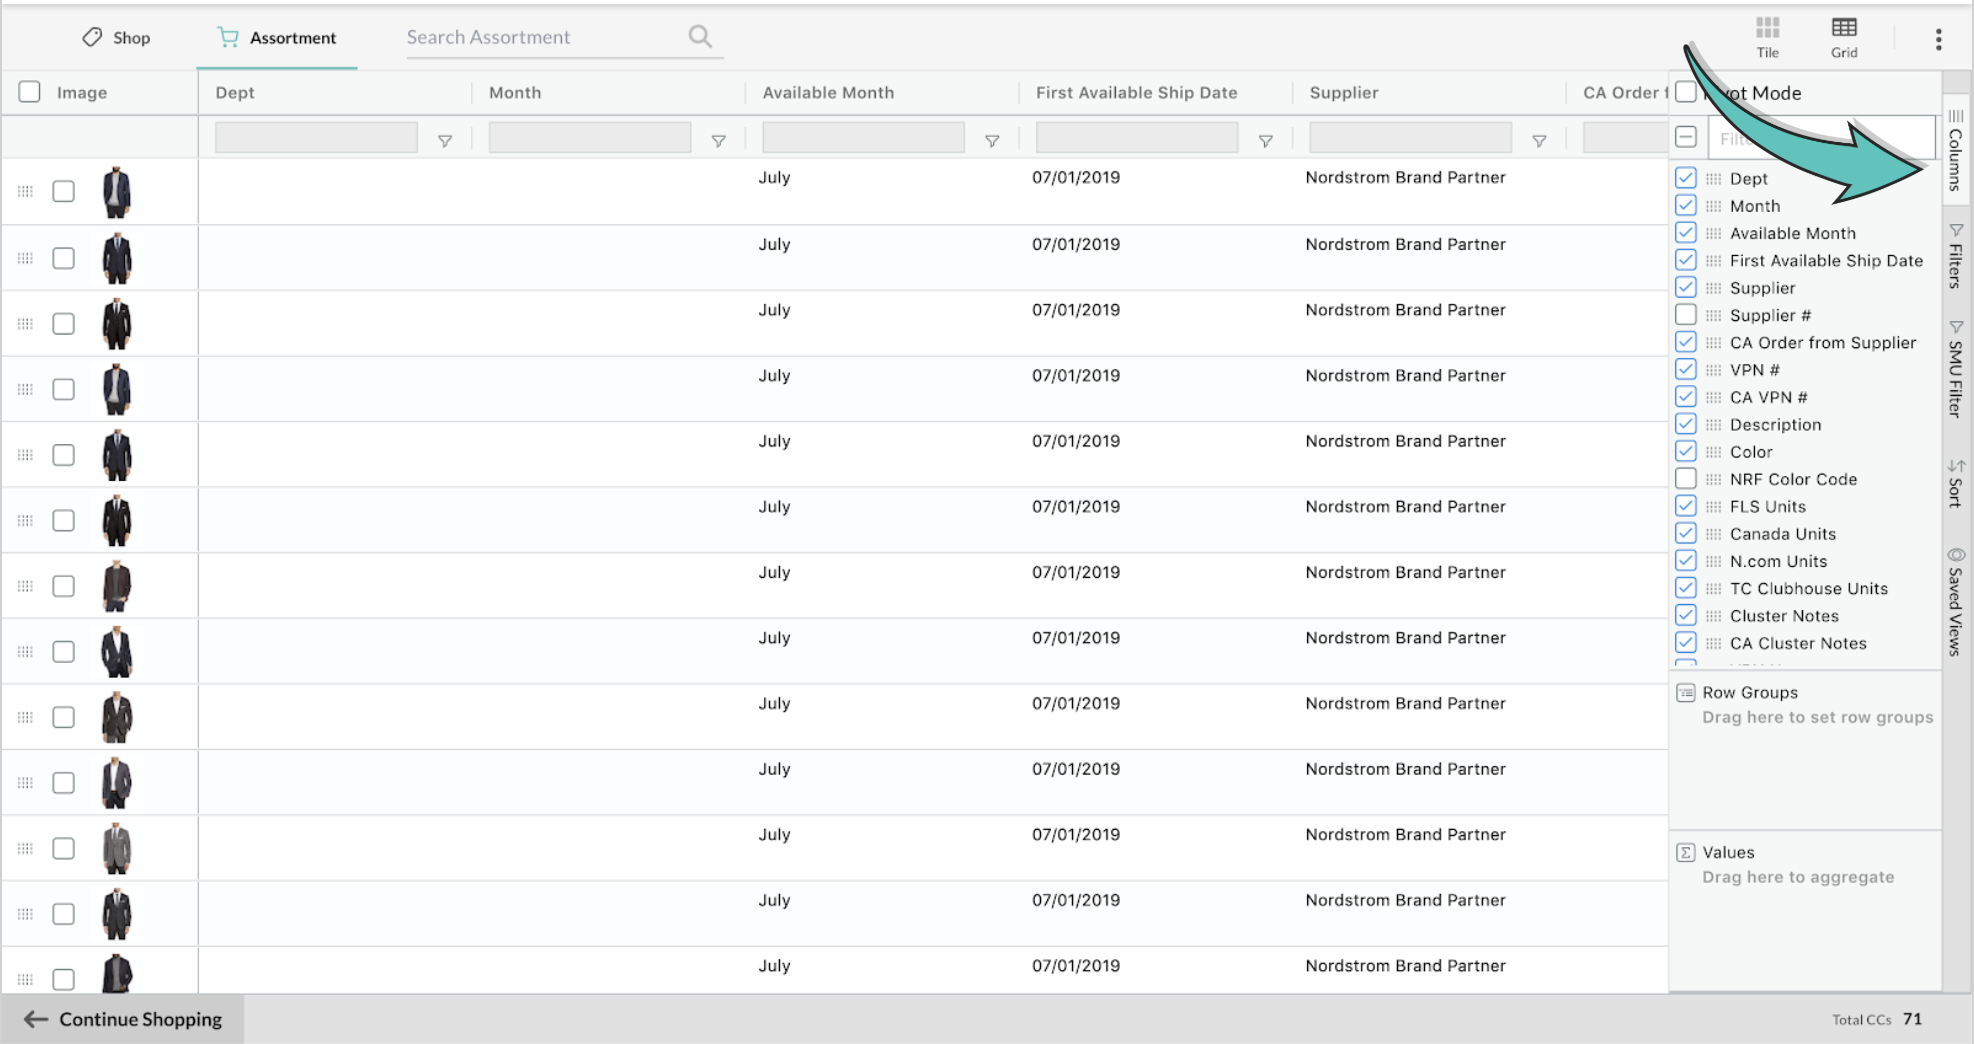This screenshot has width=1974, height=1044.
Task: Open the SMU Filter side tab
Action: click(1956, 369)
